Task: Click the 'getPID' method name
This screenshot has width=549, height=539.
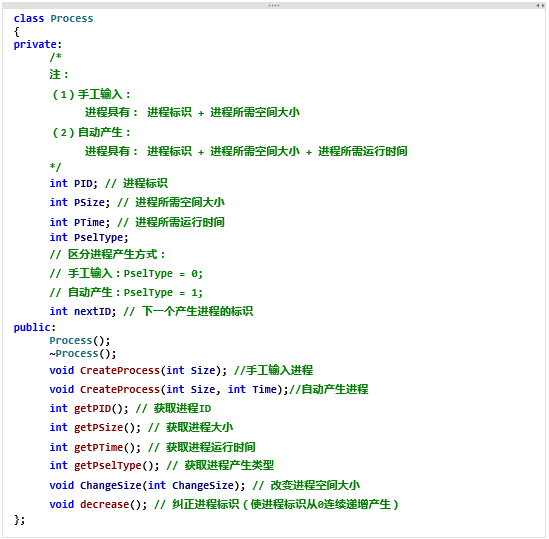Action: coord(92,408)
